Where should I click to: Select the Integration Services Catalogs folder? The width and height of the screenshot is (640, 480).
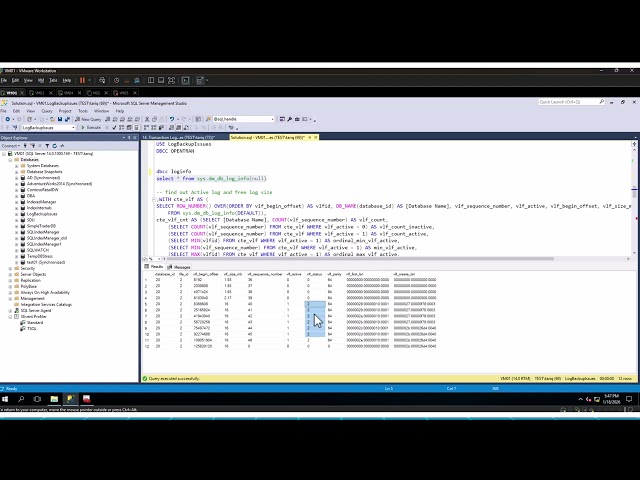tap(46, 304)
